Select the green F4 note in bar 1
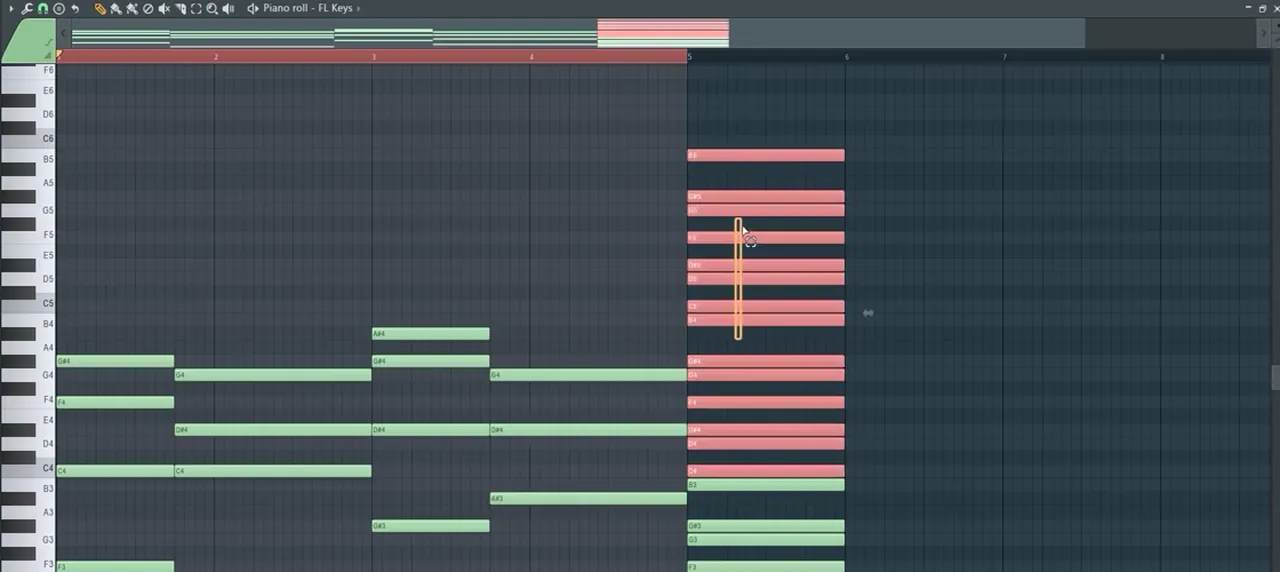The image size is (1280, 572). pyautogui.click(x=115, y=402)
